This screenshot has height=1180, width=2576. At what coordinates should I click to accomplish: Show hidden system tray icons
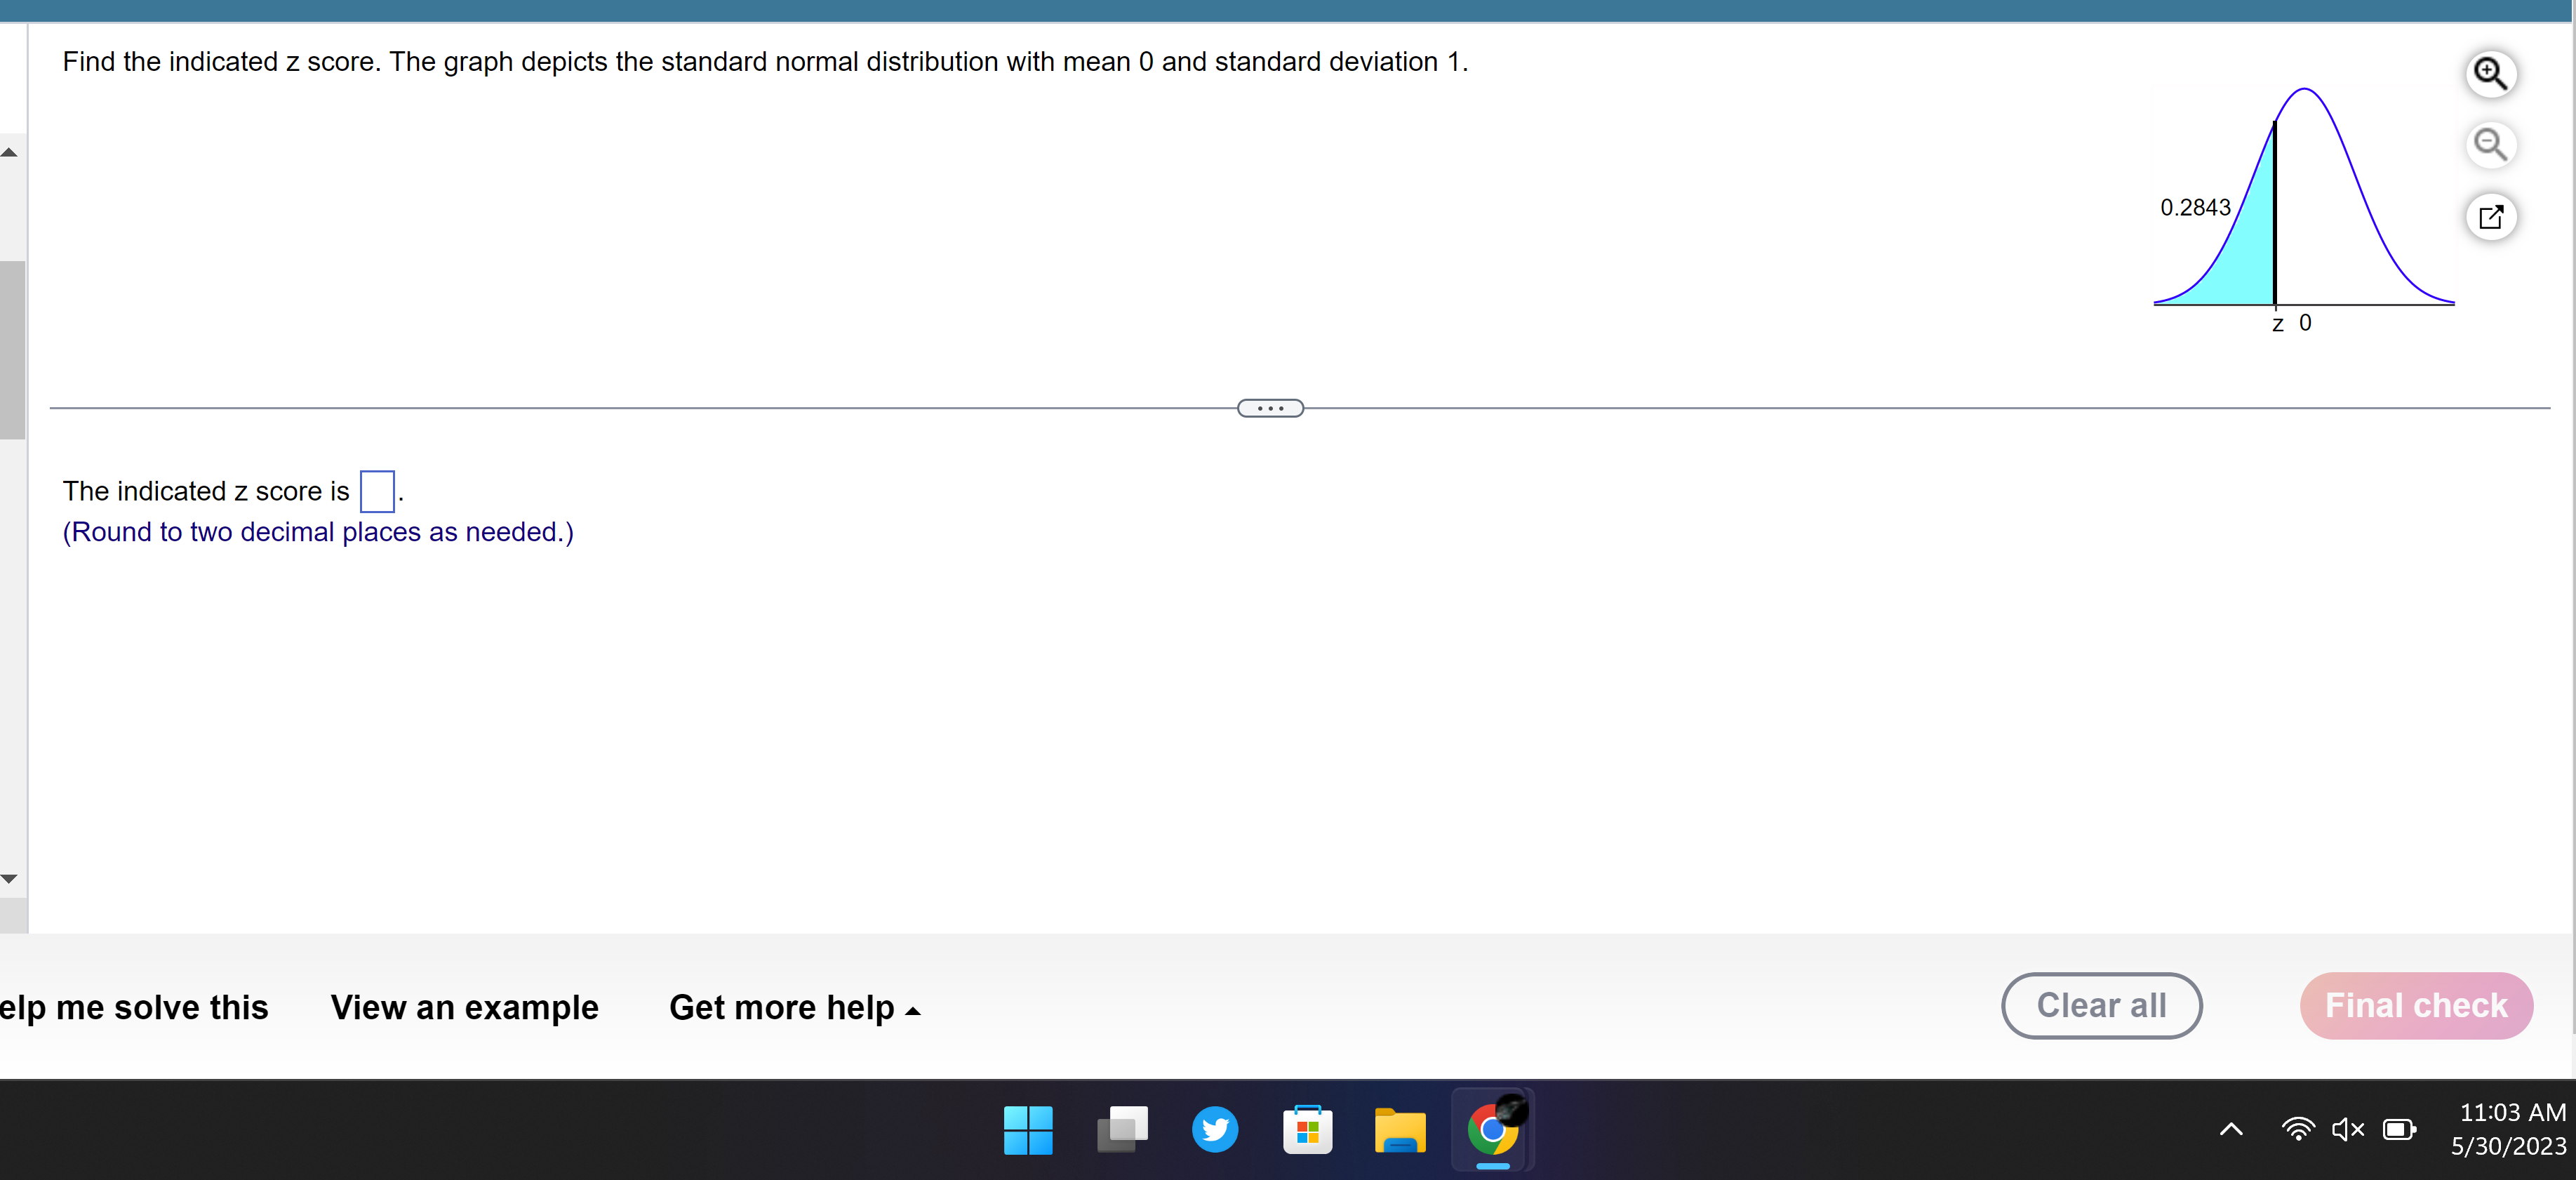coord(2231,1130)
